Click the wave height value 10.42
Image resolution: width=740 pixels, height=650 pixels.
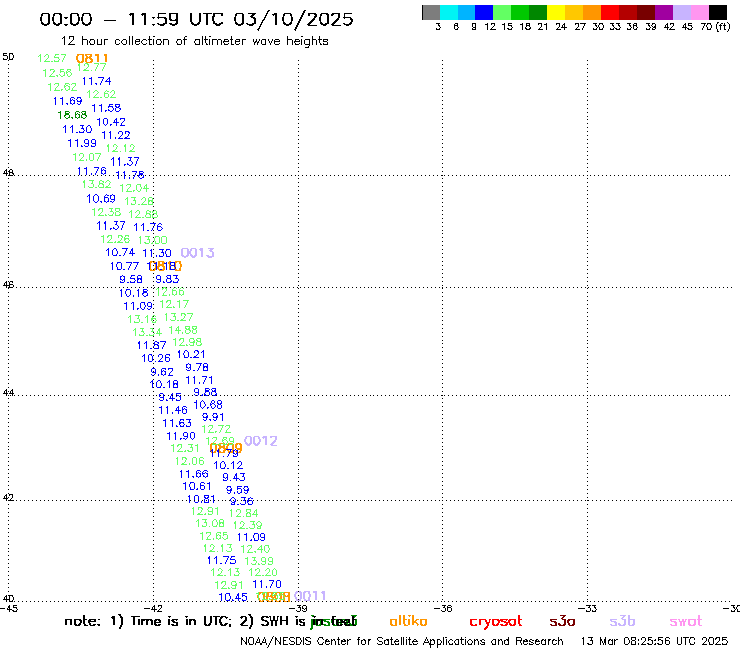pyautogui.click(x=111, y=122)
